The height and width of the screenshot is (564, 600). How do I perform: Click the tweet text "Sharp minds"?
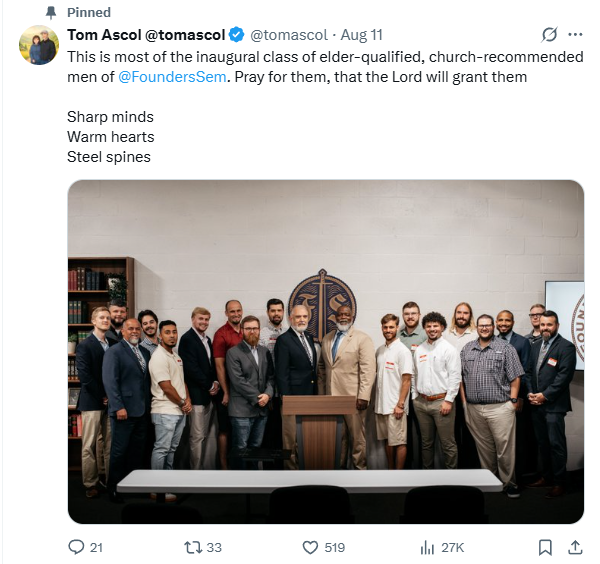click(110, 117)
